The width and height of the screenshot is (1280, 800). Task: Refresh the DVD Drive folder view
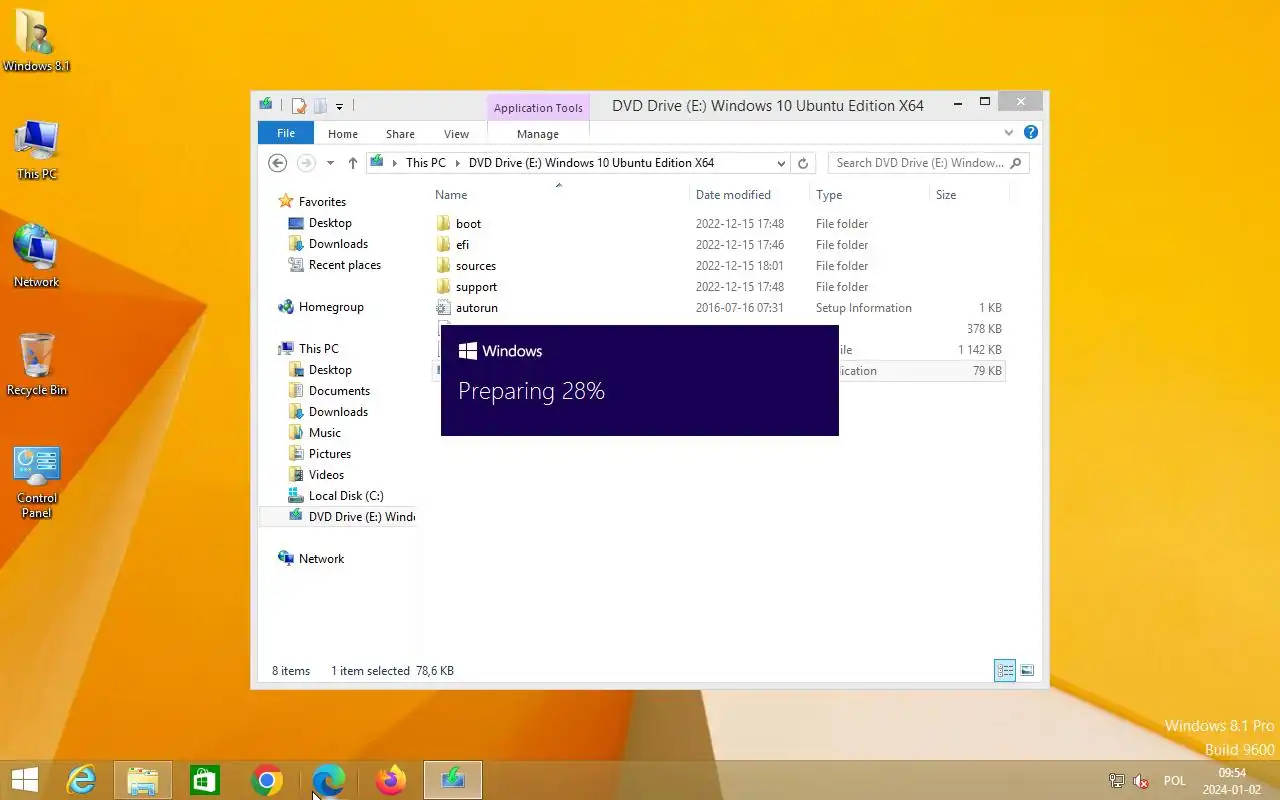coord(803,163)
